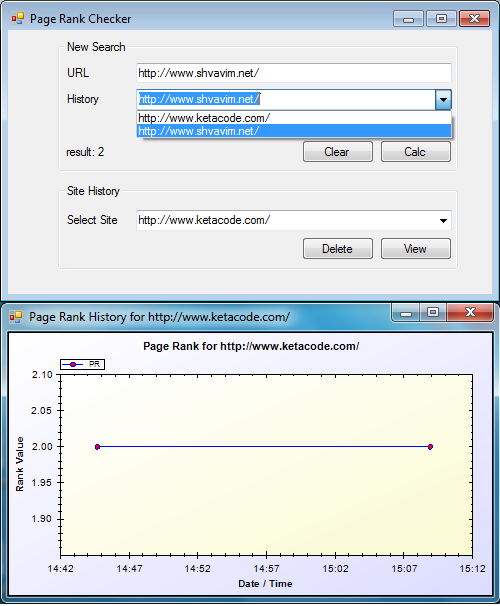Click the View button
Image resolution: width=500 pixels, height=606 pixels.
(415, 249)
